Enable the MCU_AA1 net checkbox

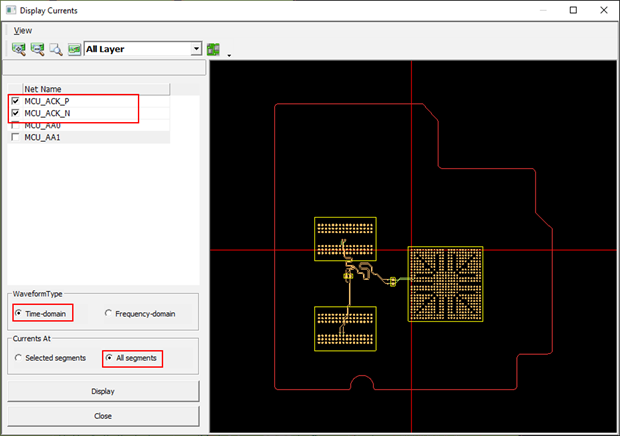[15, 137]
